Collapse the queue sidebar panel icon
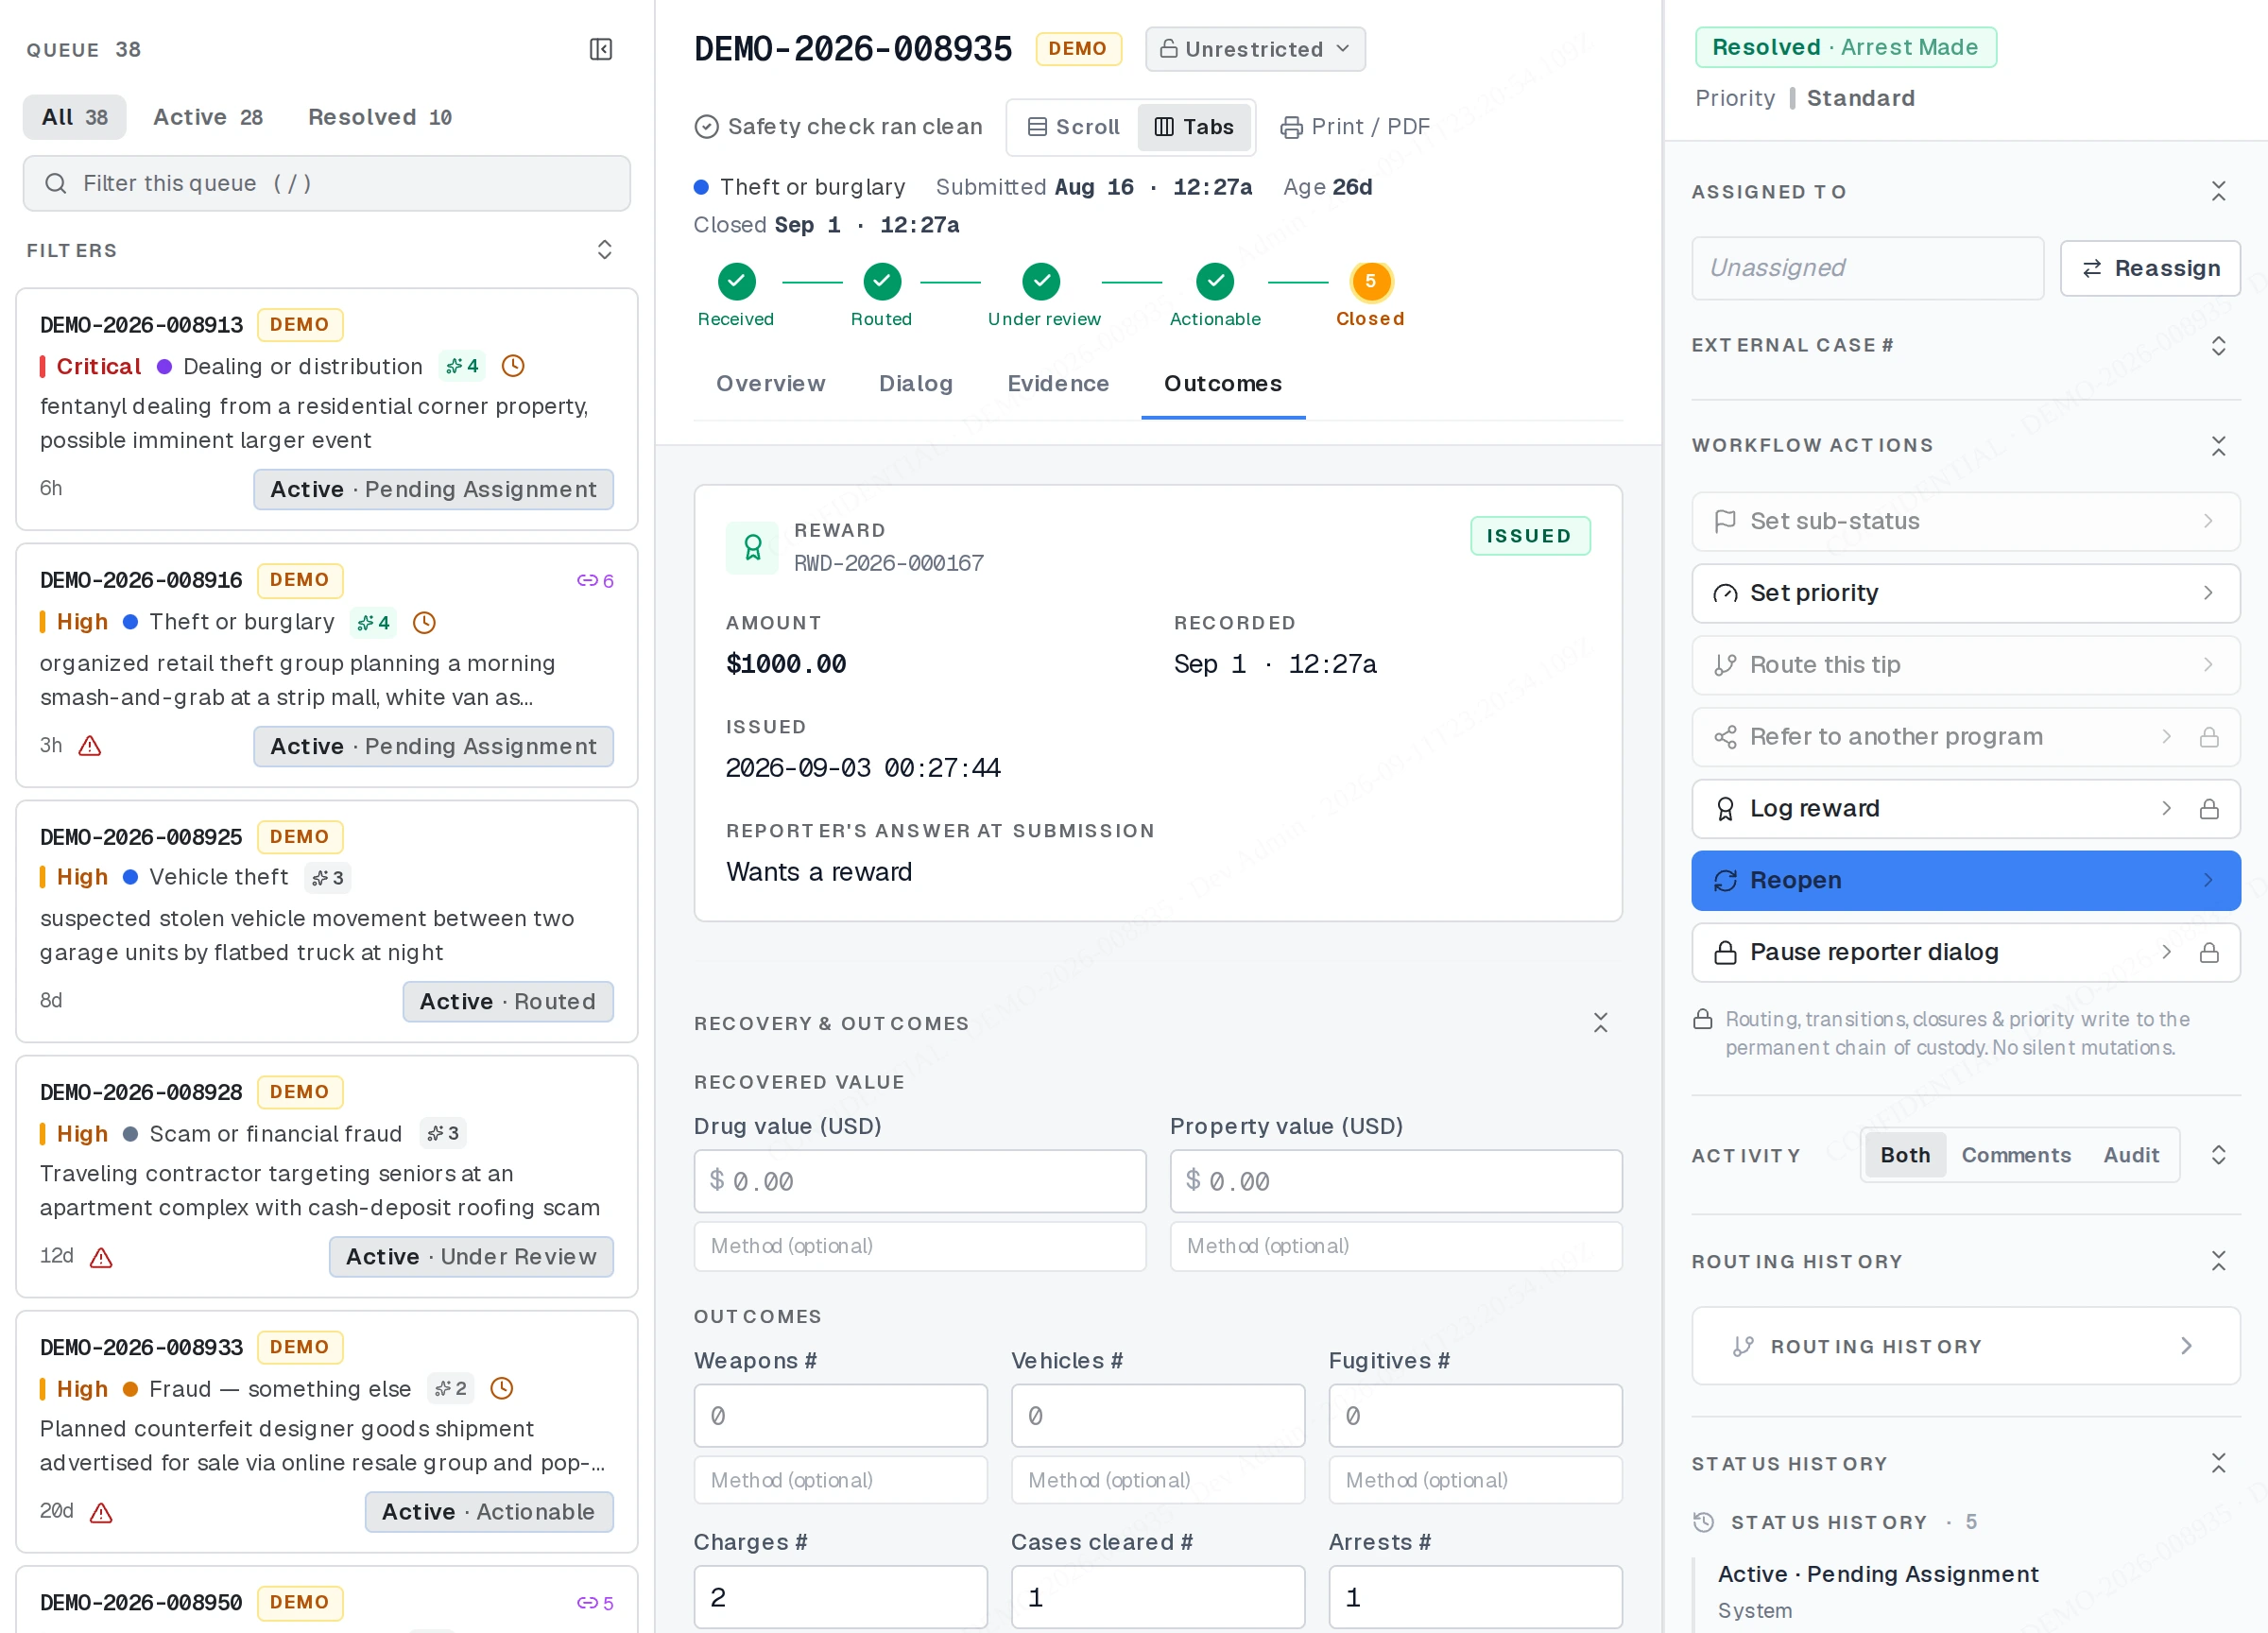This screenshot has height=1633, width=2268. click(601, 49)
